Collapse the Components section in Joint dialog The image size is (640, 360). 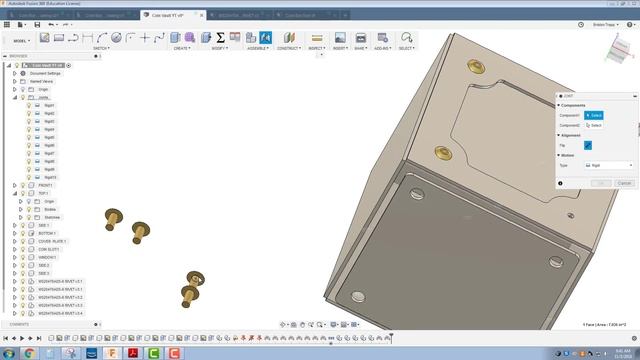coord(559,105)
